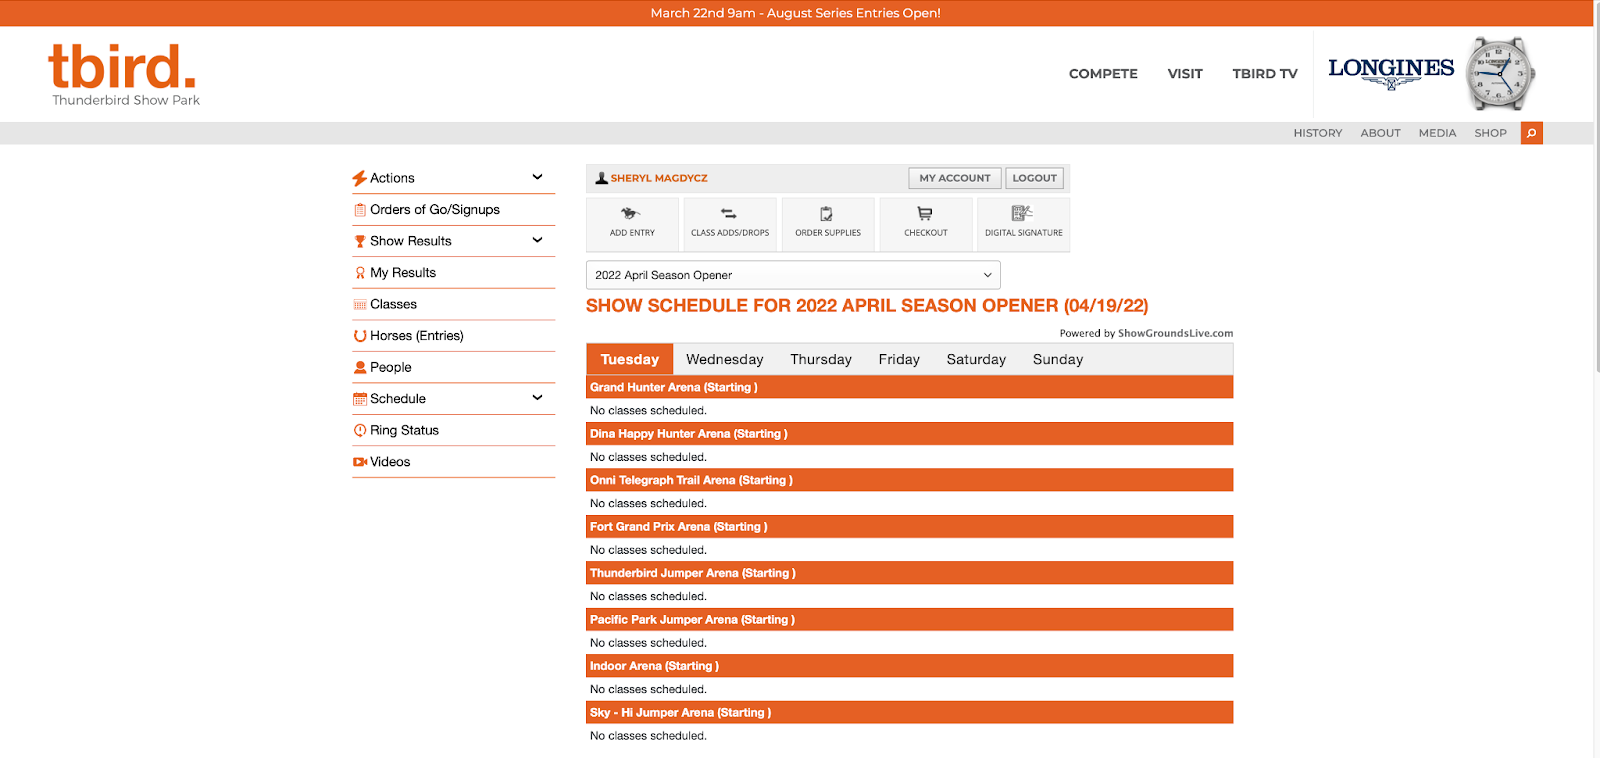Click the Thunderbird Jumper Arena header

(x=909, y=573)
